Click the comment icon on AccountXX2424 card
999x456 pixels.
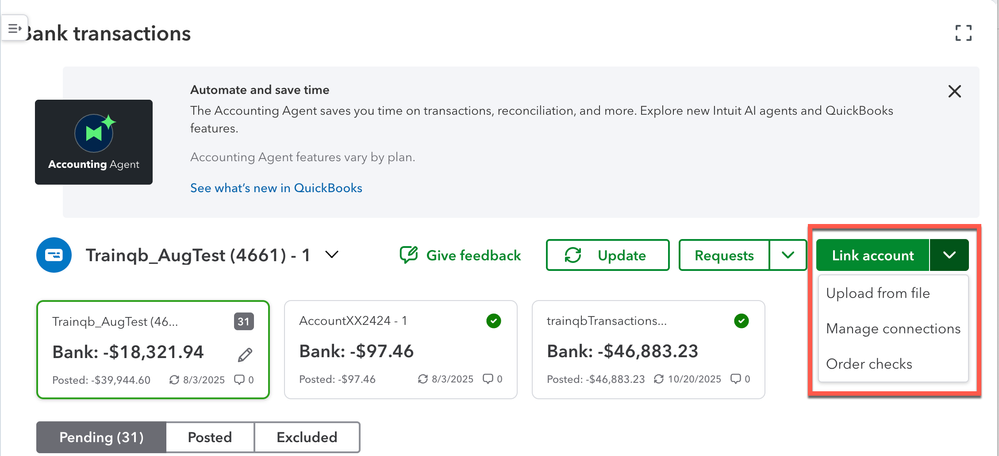[487, 380]
